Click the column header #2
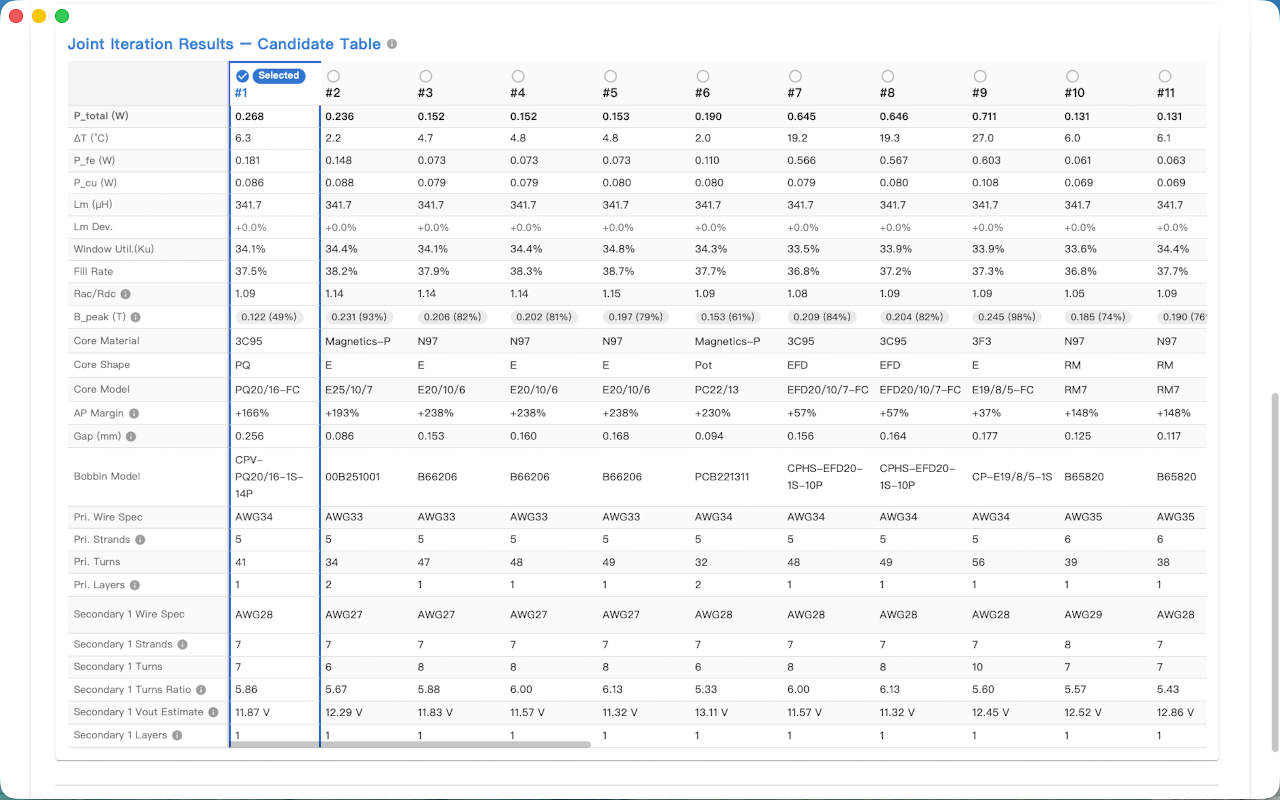The height and width of the screenshot is (800, 1280). (x=334, y=93)
